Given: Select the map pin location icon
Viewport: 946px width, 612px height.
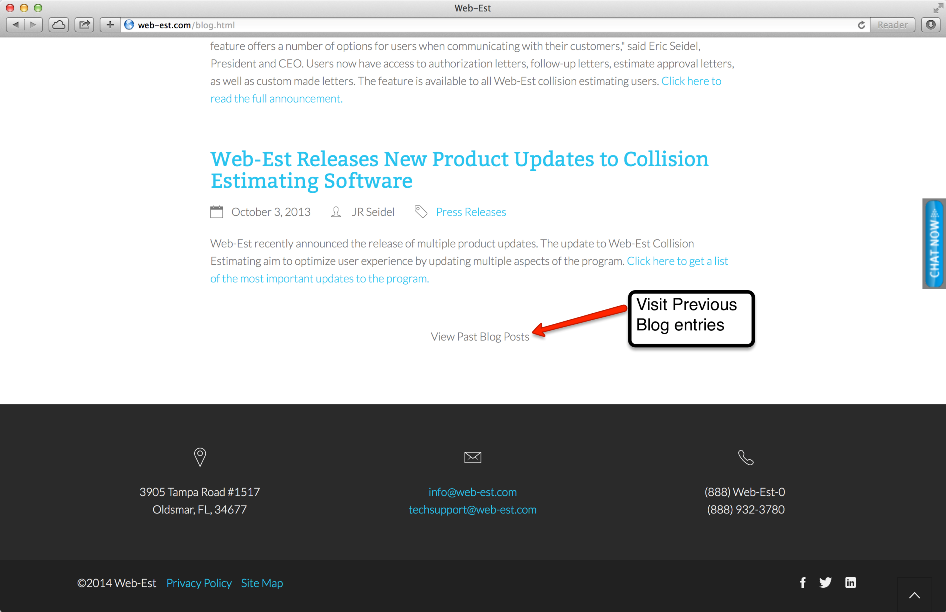Looking at the screenshot, I should [200, 457].
